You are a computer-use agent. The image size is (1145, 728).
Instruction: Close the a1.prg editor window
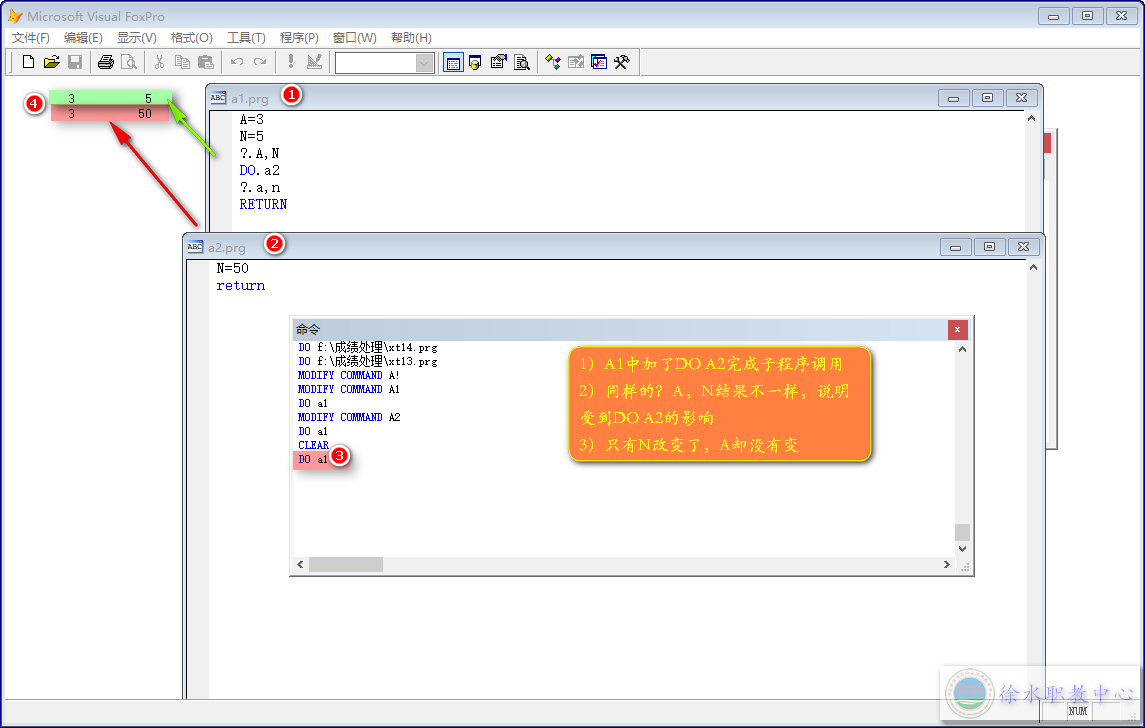1022,98
